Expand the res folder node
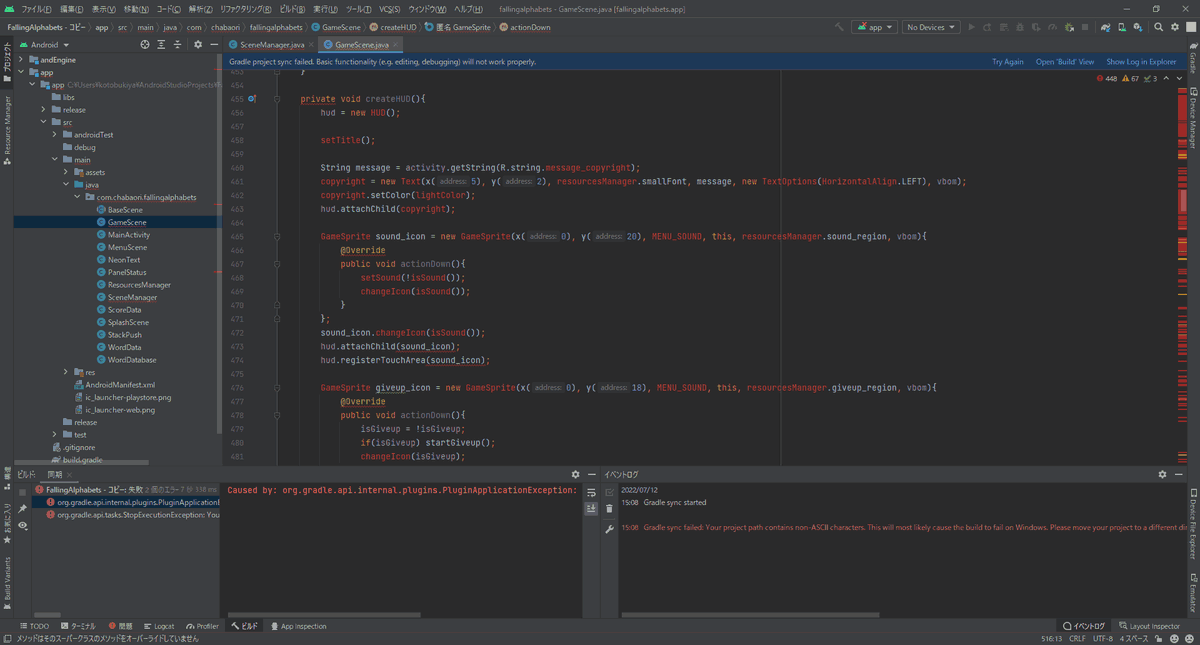Viewport: 1200px width, 645px height. 66,372
